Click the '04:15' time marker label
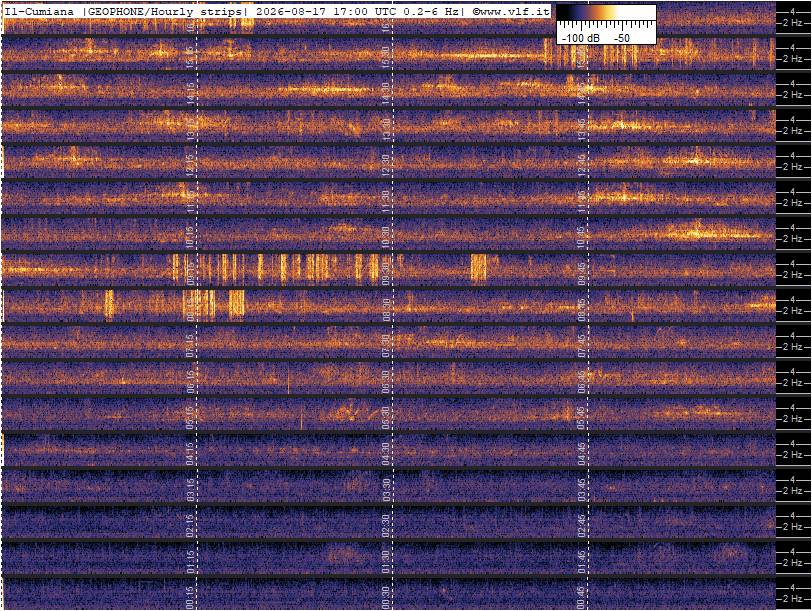812x611 pixels. (190, 452)
